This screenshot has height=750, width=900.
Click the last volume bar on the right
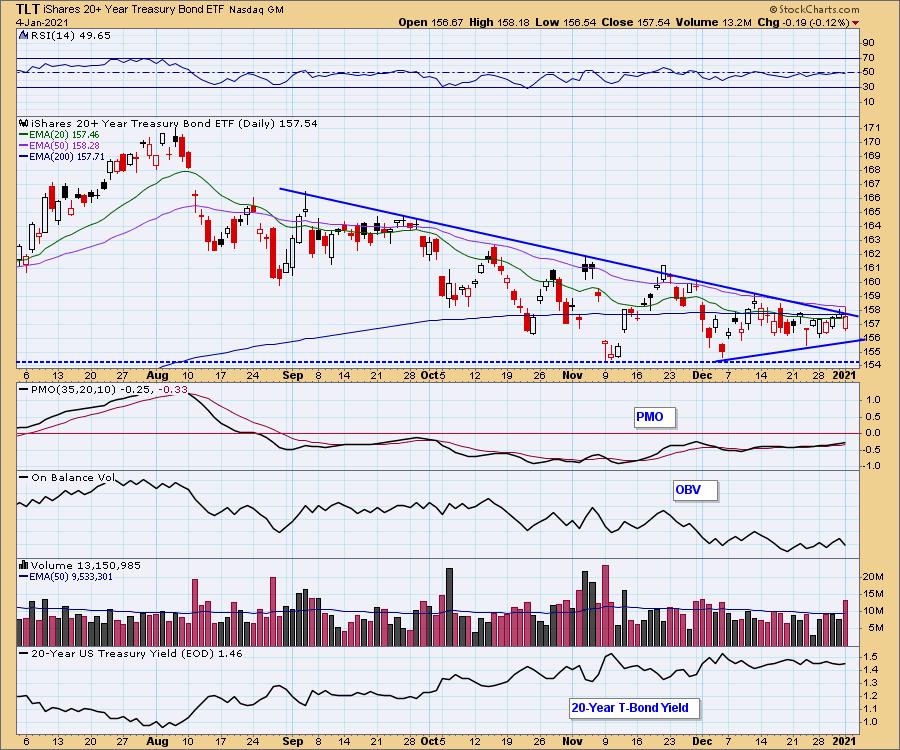click(845, 623)
